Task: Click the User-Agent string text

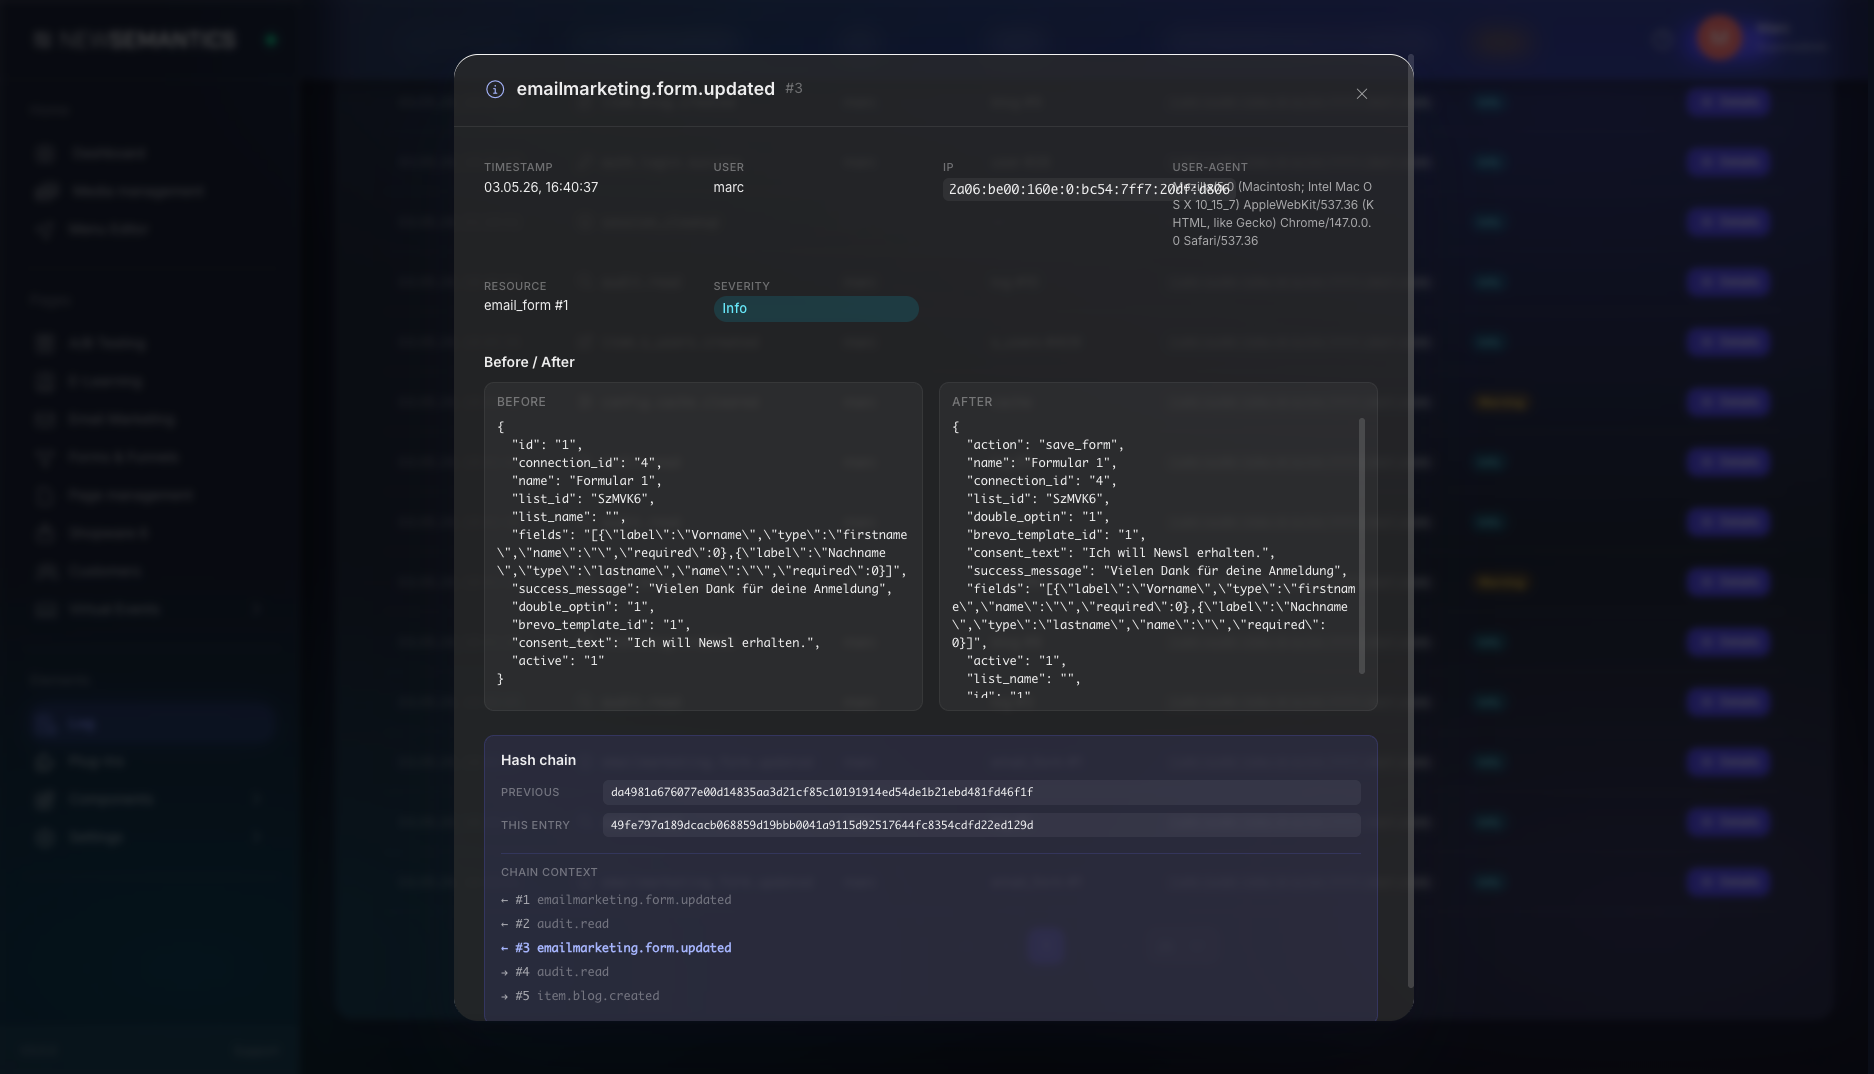Action: [x=1272, y=214]
